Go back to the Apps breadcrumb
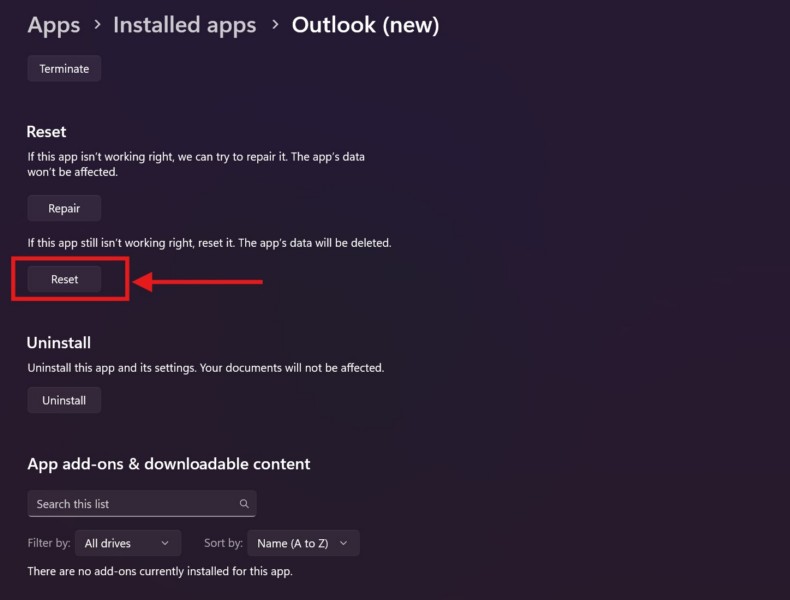The image size is (790, 600). [54, 25]
